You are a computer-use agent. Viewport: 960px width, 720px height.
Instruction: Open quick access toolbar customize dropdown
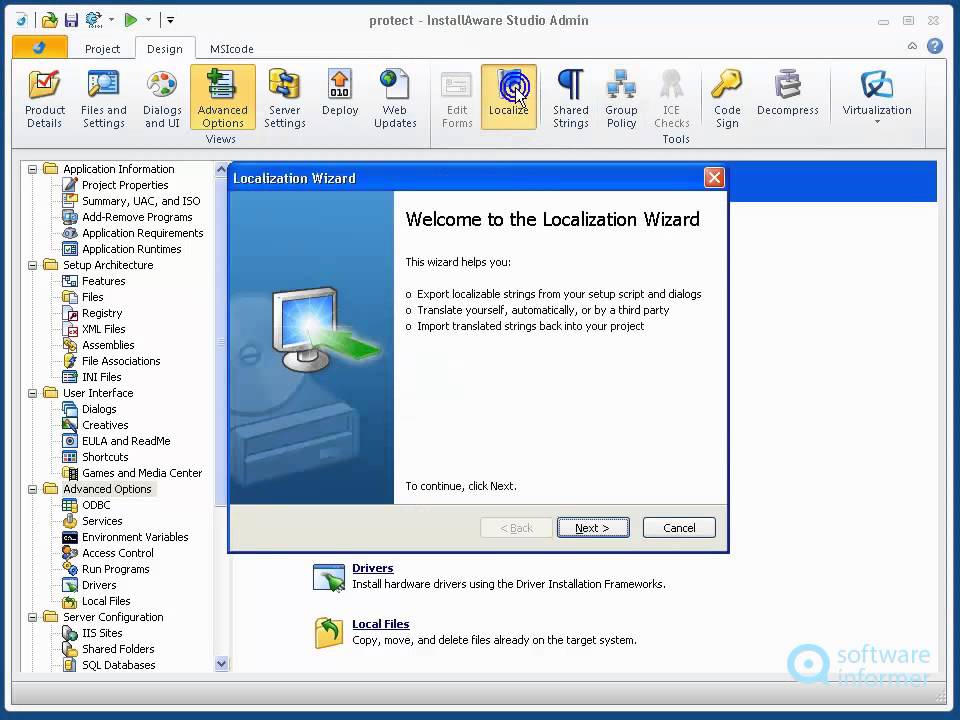click(170, 20)
